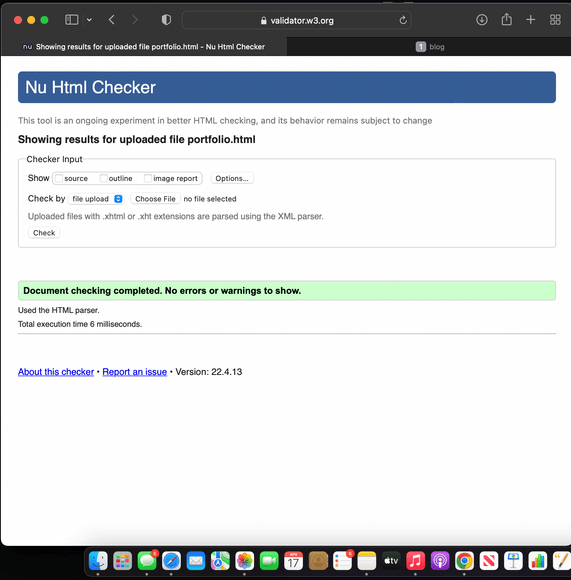
Task: Open Numbers from the Dock
Action: (x=538, y=561)
